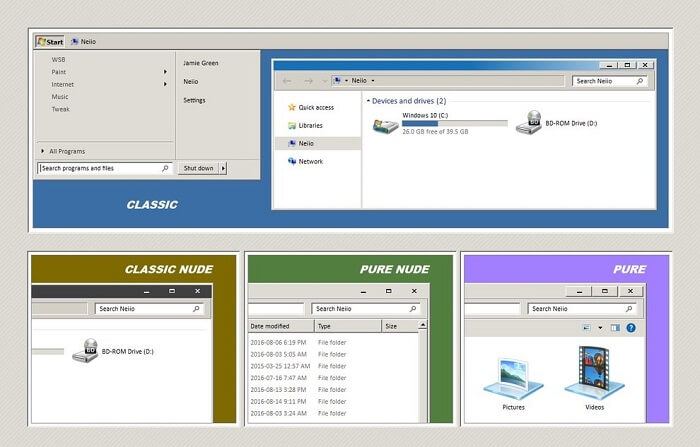Screen dimensions: 700x447
Task: Open Jamie Green user folder link
Action: [201, 63]
